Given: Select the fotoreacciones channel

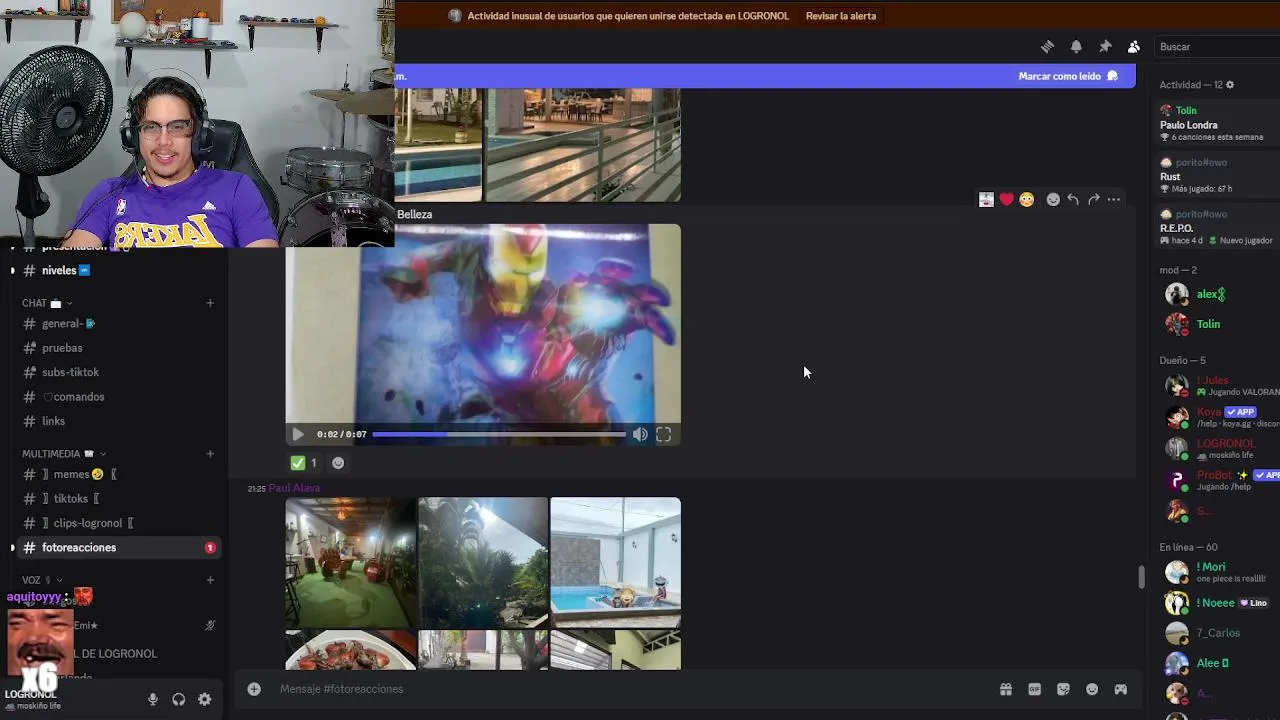Looking at the screenshot, I should pos(118,548).
